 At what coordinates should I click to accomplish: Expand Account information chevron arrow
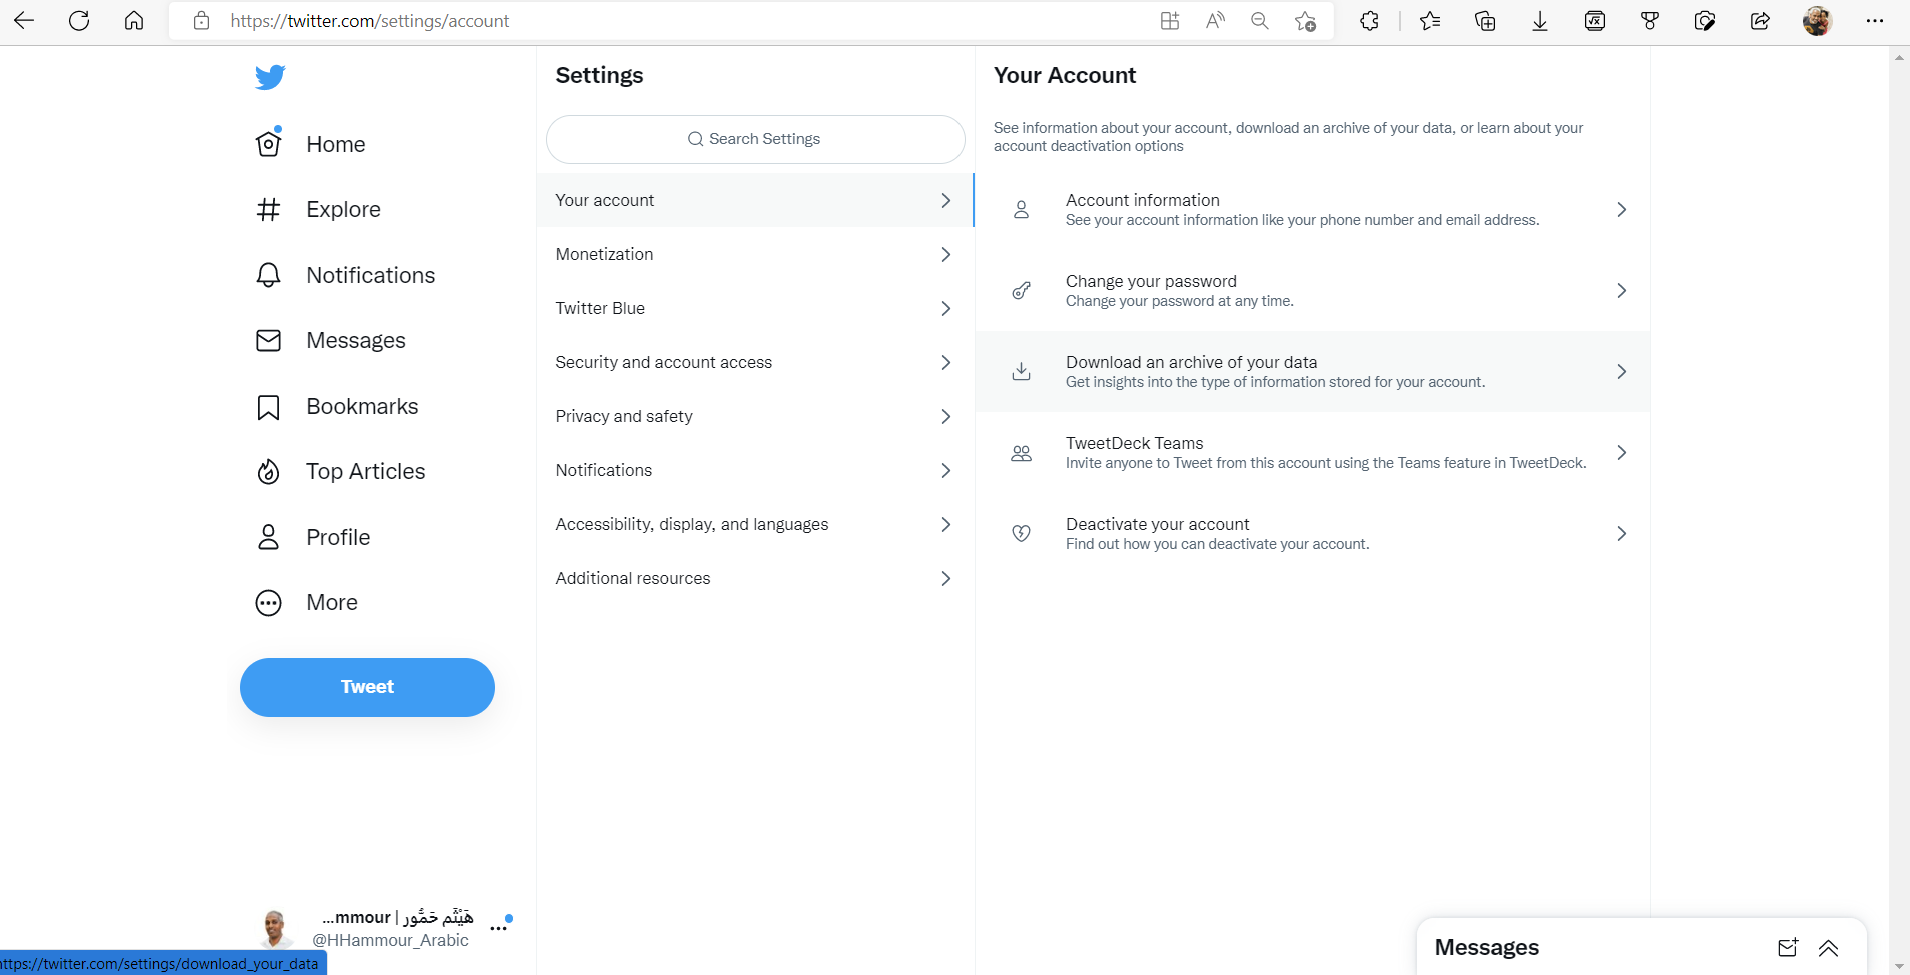[x=1621, y=210]
